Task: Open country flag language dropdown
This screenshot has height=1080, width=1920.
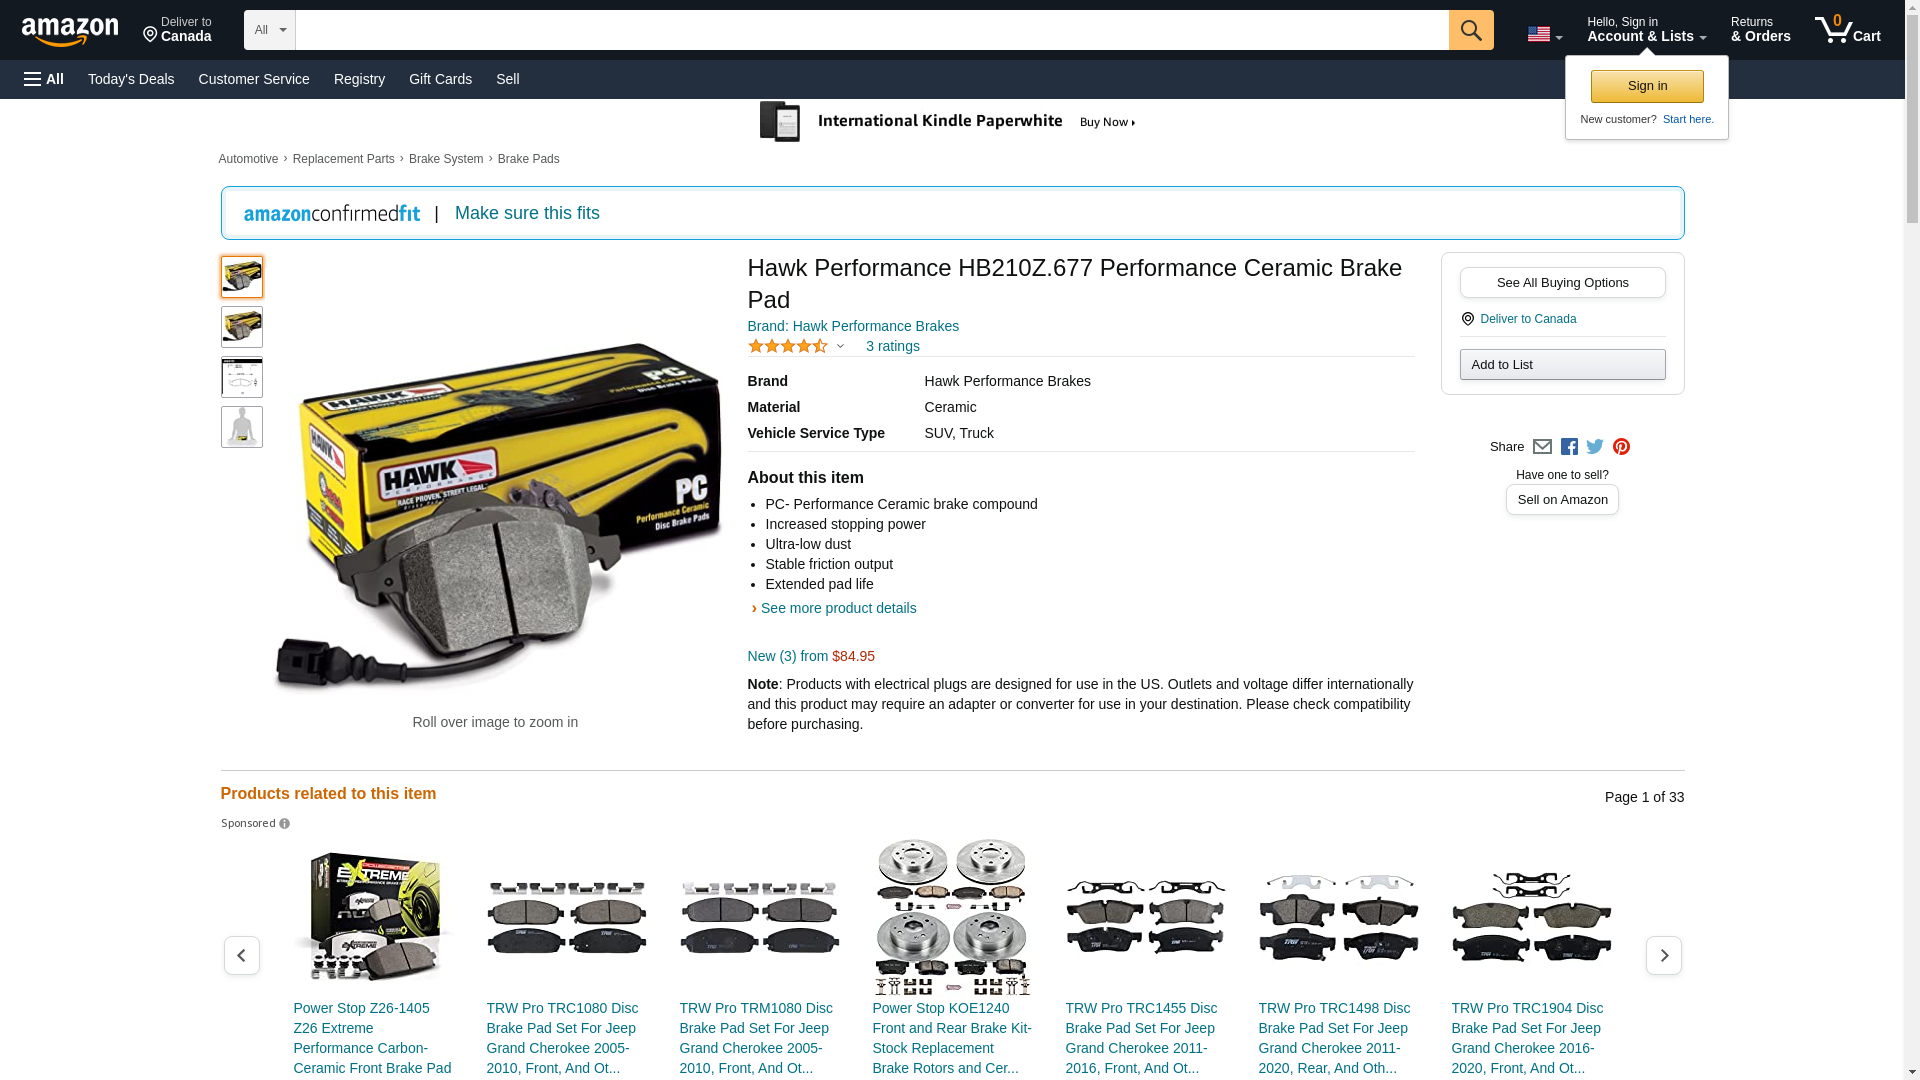Action: 1544,34
